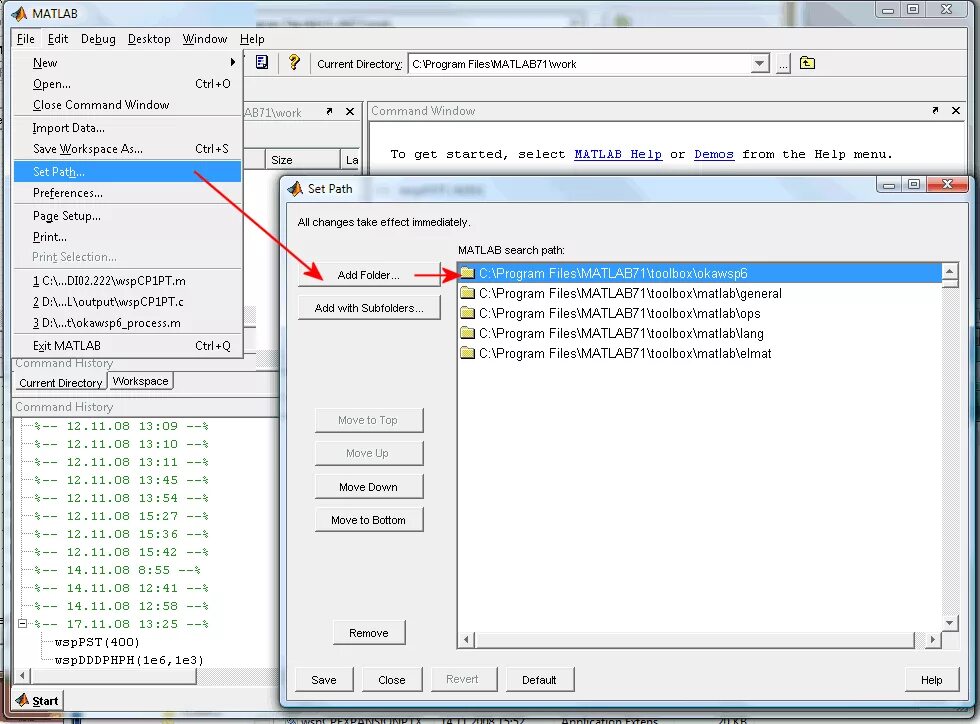Save the path with Save button

(324, 680)
